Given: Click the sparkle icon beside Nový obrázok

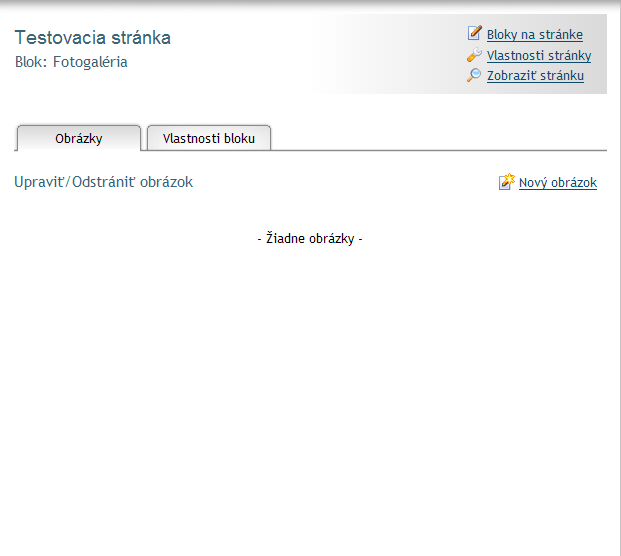Looking at the screenshot, I should click(x=507, y=182).
